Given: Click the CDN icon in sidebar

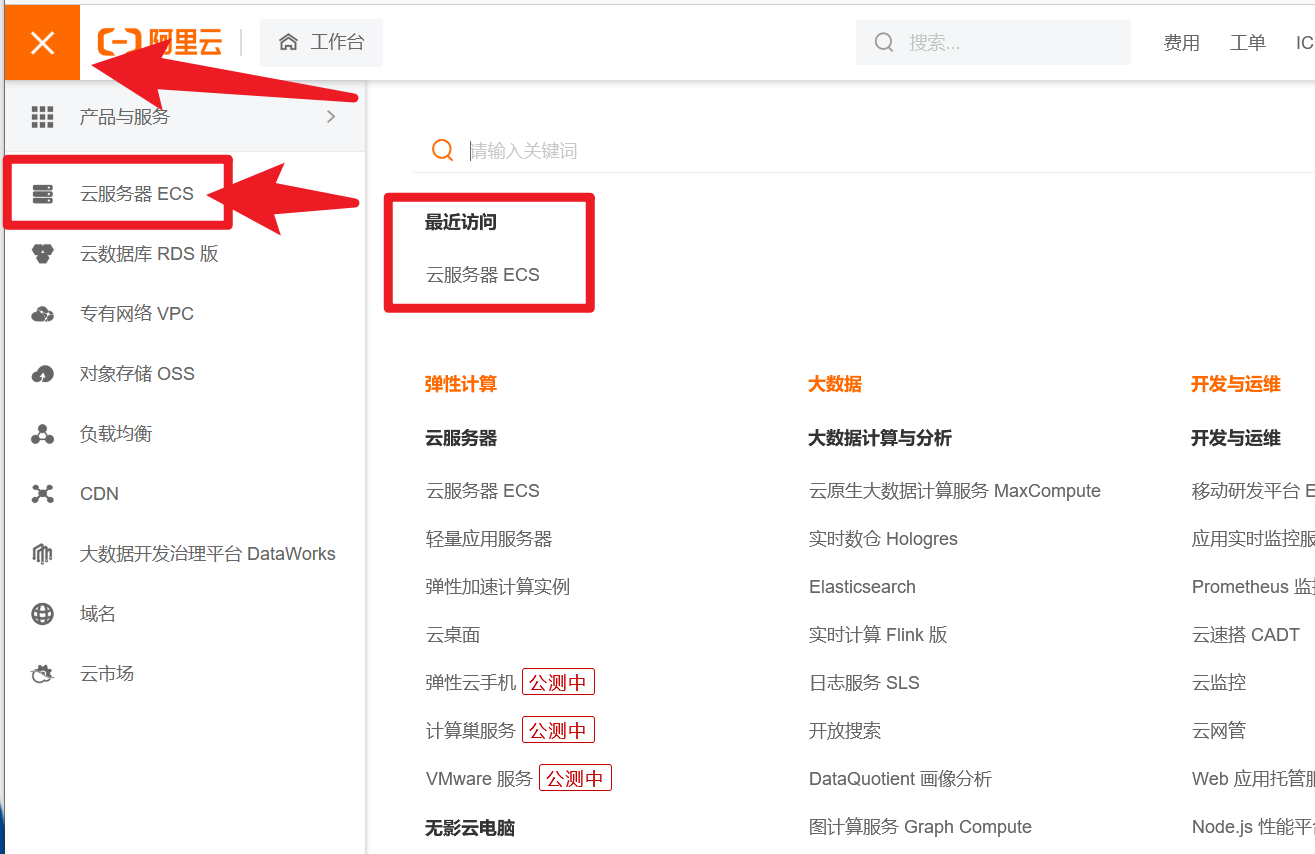Looking at the screenshot, I should click(42, 494).
